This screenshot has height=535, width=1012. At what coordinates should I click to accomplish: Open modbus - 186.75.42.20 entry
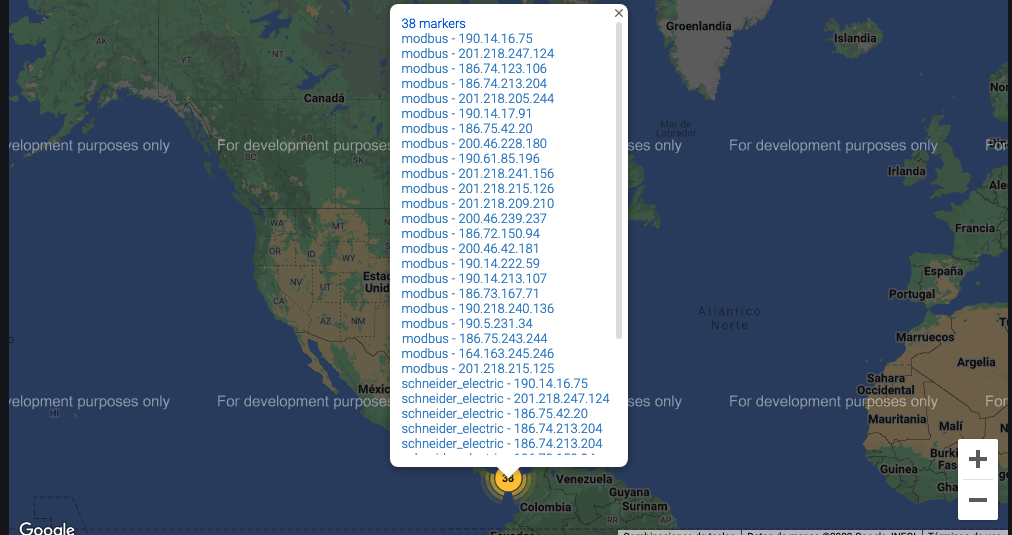click(x=467, y=128)
